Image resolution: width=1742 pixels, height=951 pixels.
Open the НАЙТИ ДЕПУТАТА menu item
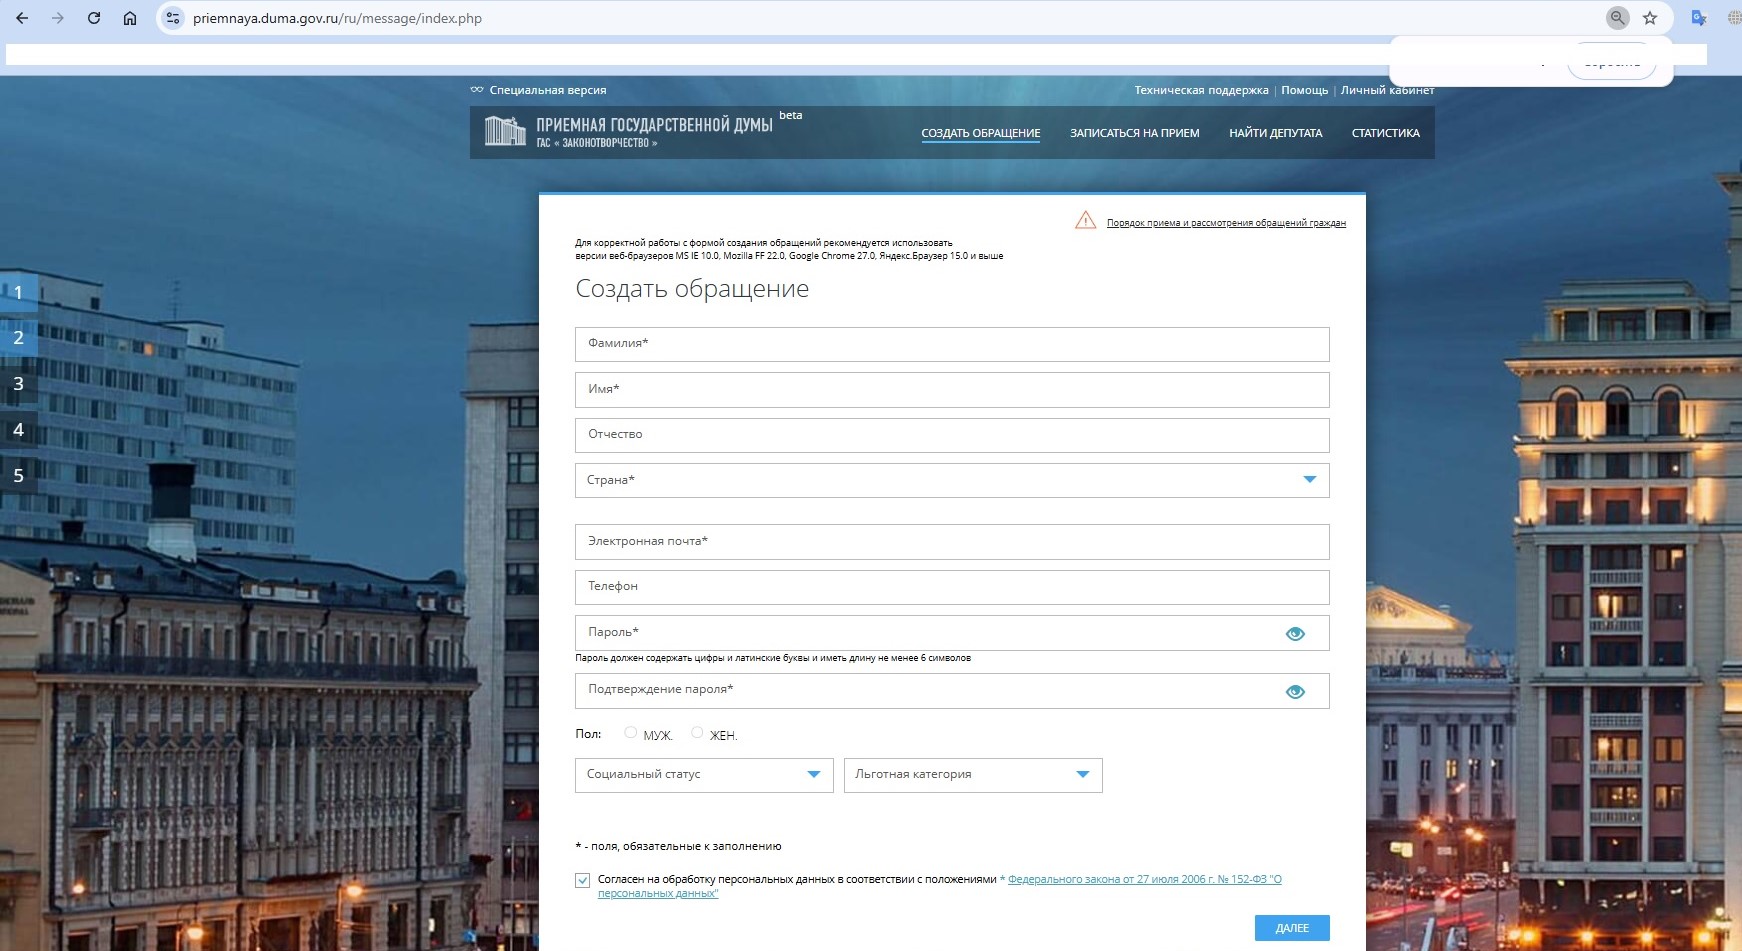[x=1276, y=133]
